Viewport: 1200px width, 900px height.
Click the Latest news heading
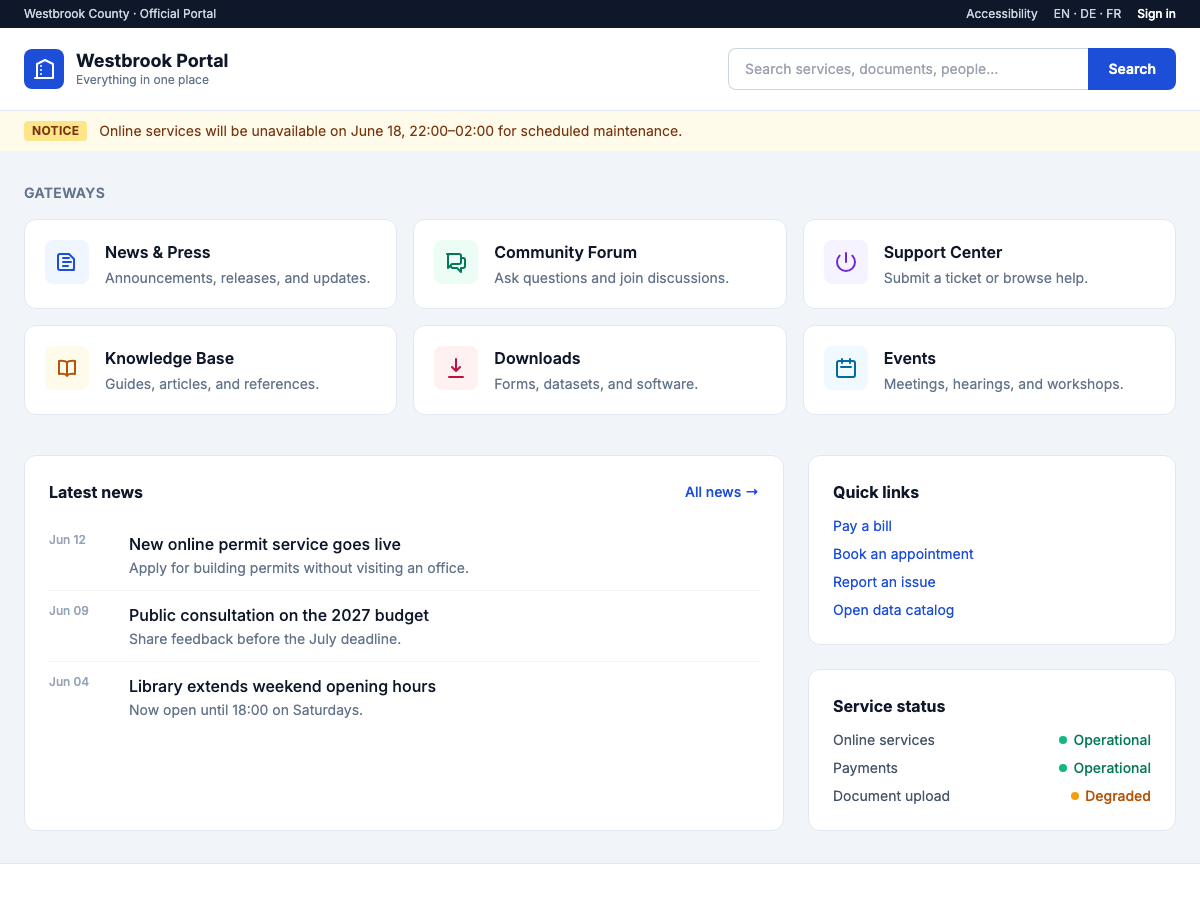(x=96, y=492)
